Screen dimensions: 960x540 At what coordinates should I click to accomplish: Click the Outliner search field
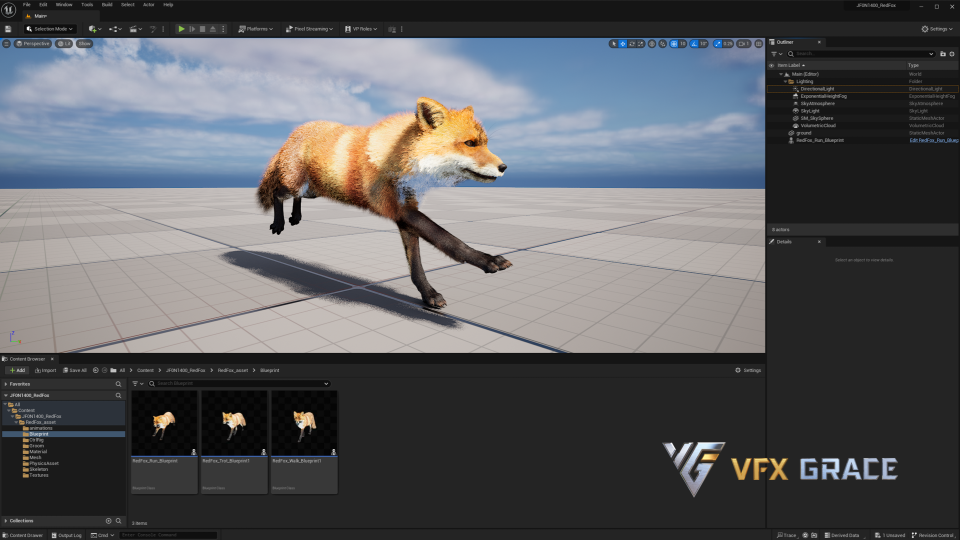861,54
